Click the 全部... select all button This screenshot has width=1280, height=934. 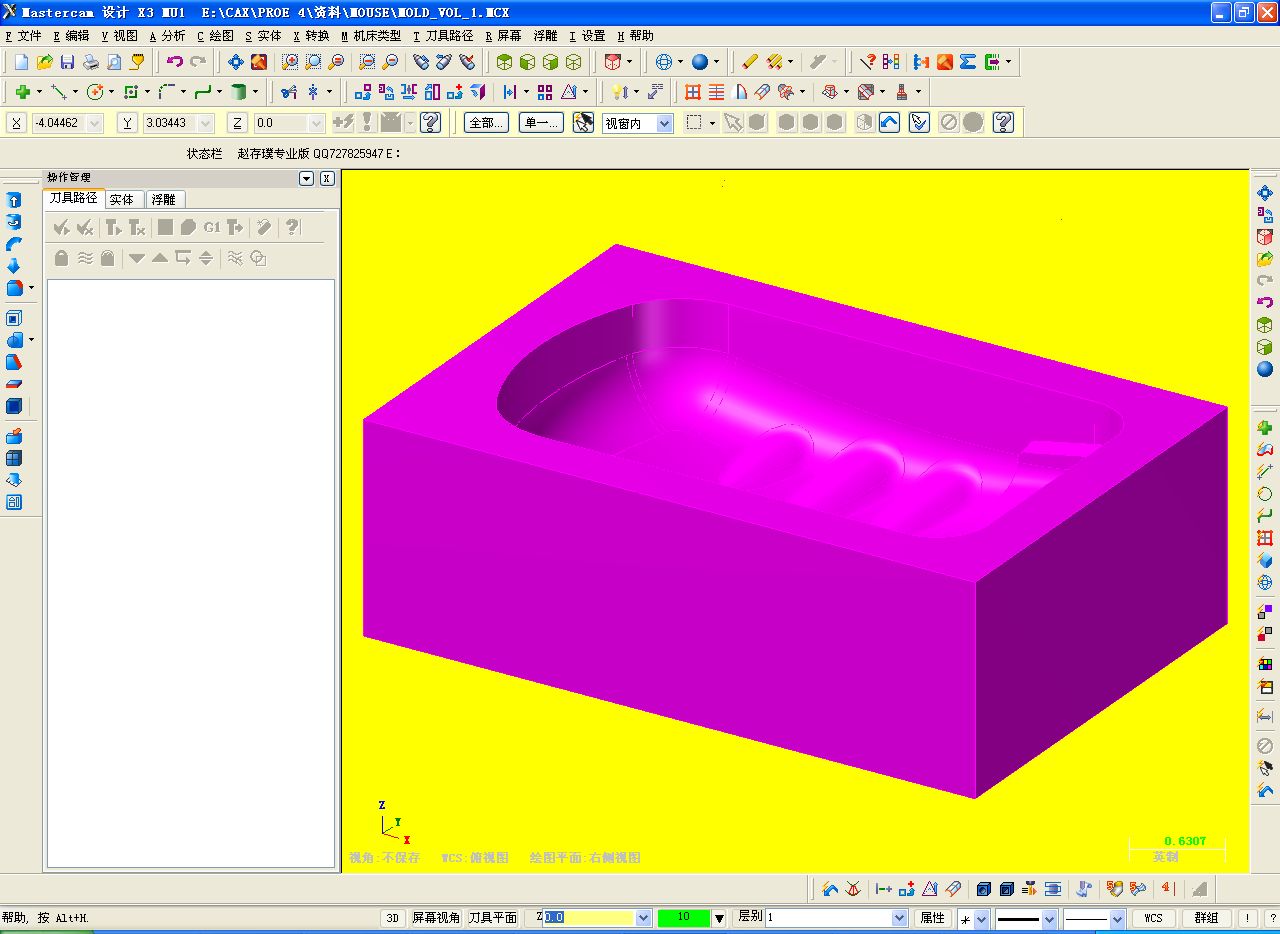pos(486,123)
